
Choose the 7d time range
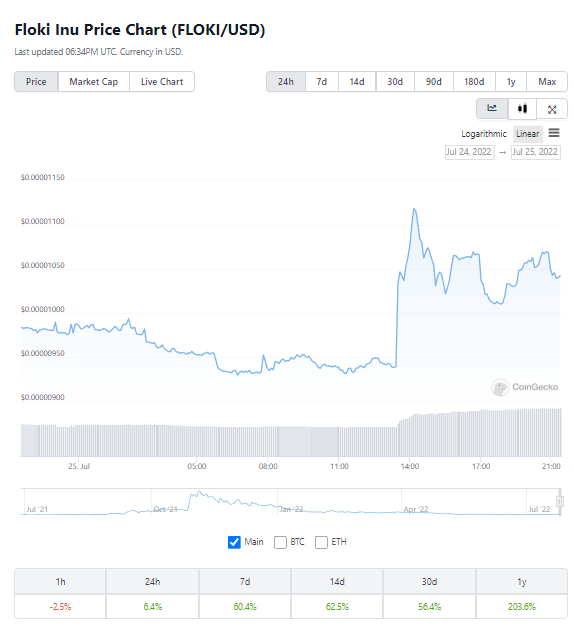pos(322,82)
